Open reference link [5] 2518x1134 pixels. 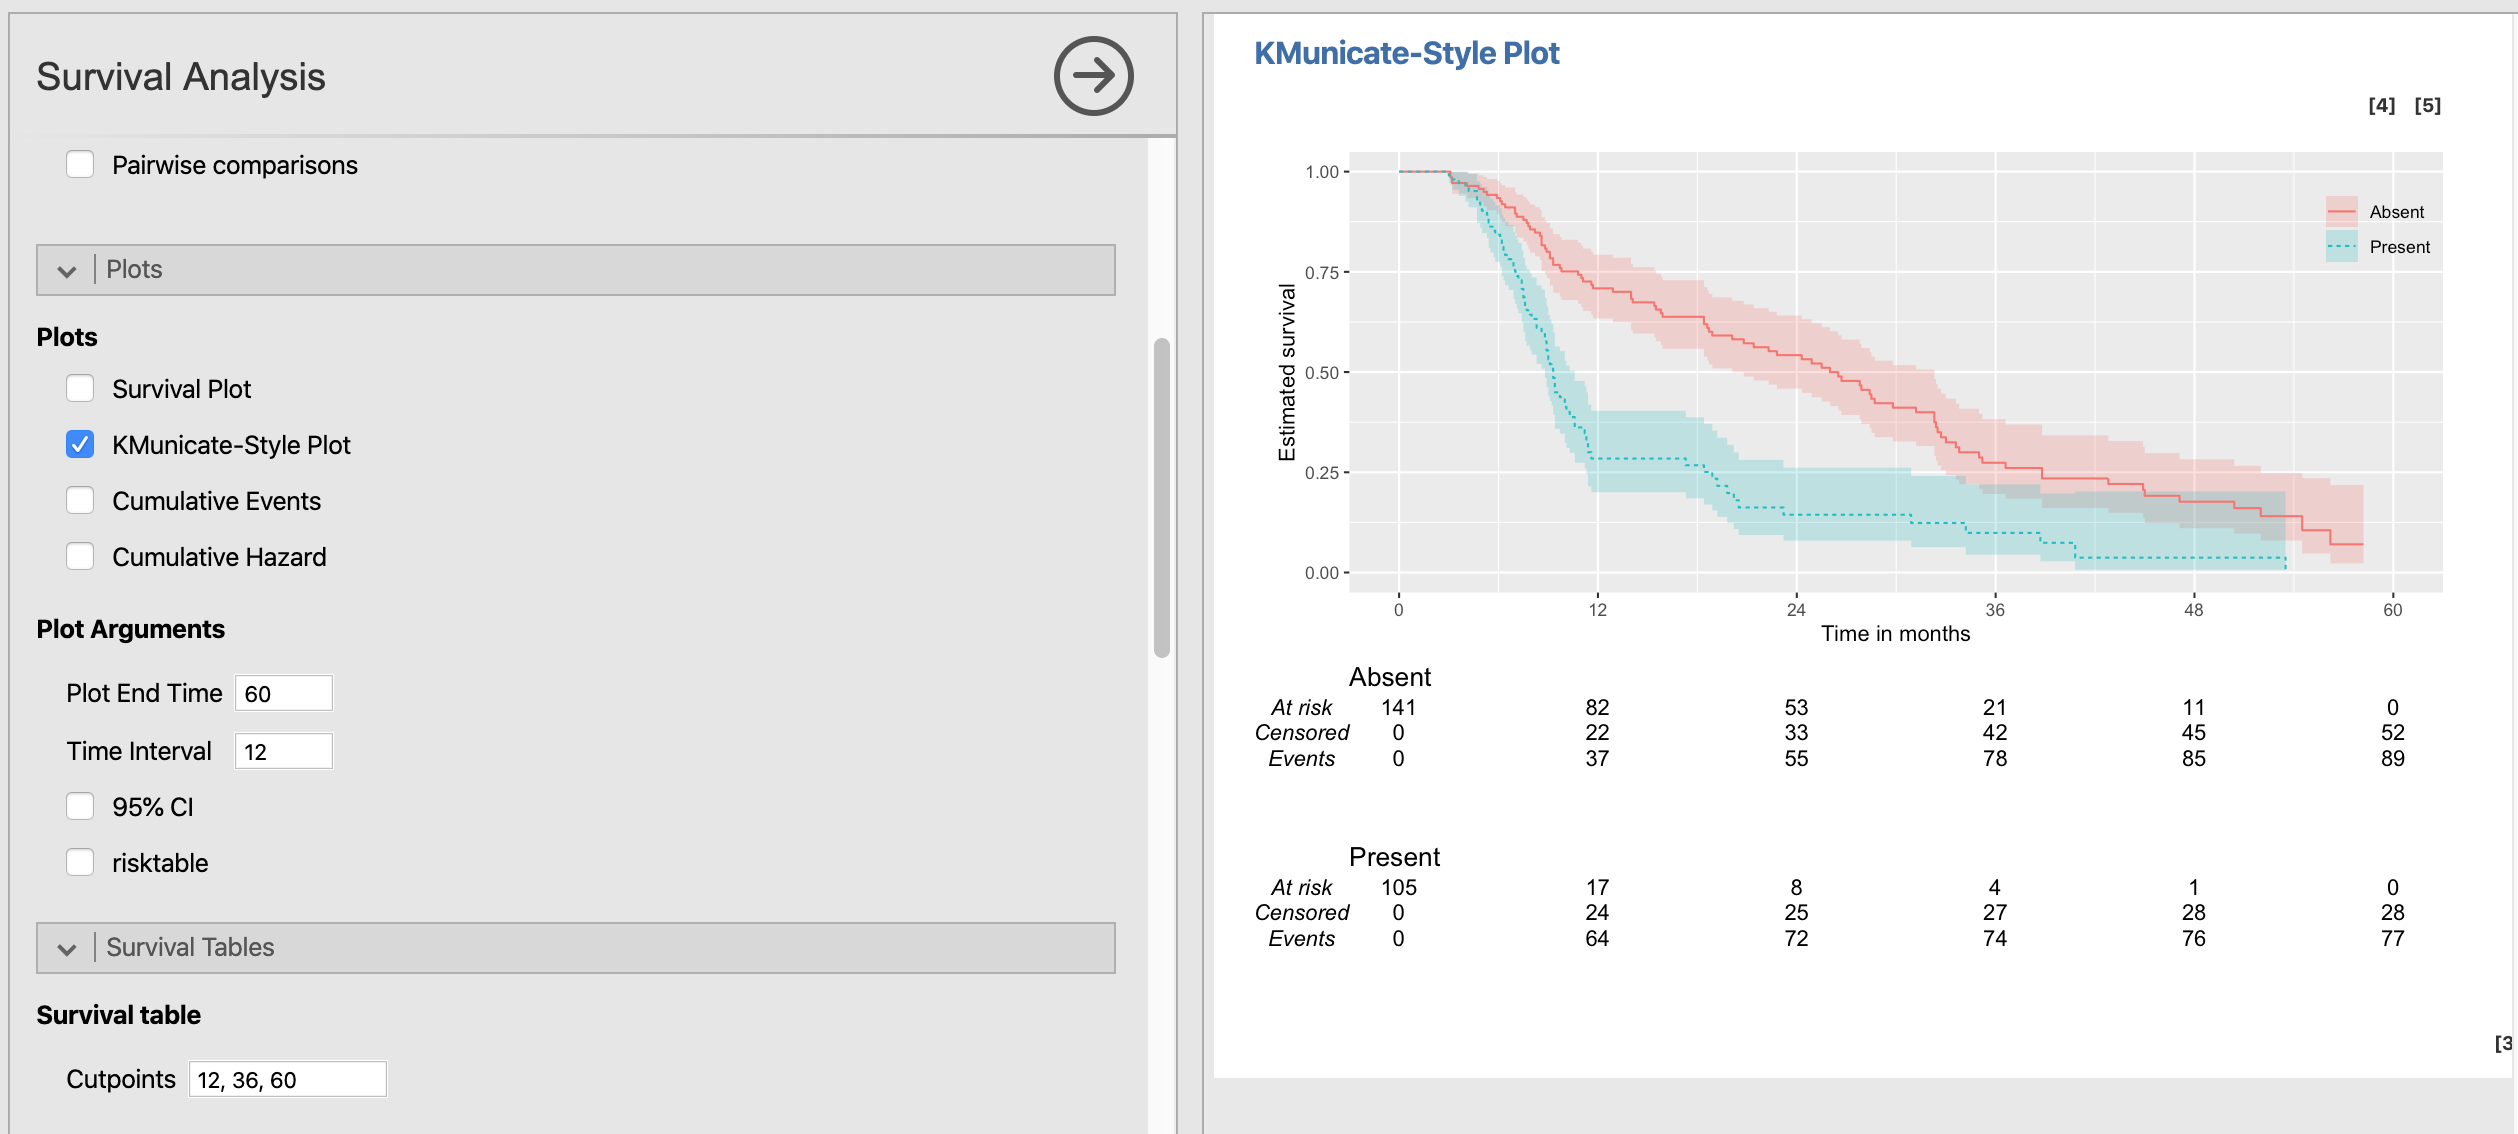point(2427,106)
